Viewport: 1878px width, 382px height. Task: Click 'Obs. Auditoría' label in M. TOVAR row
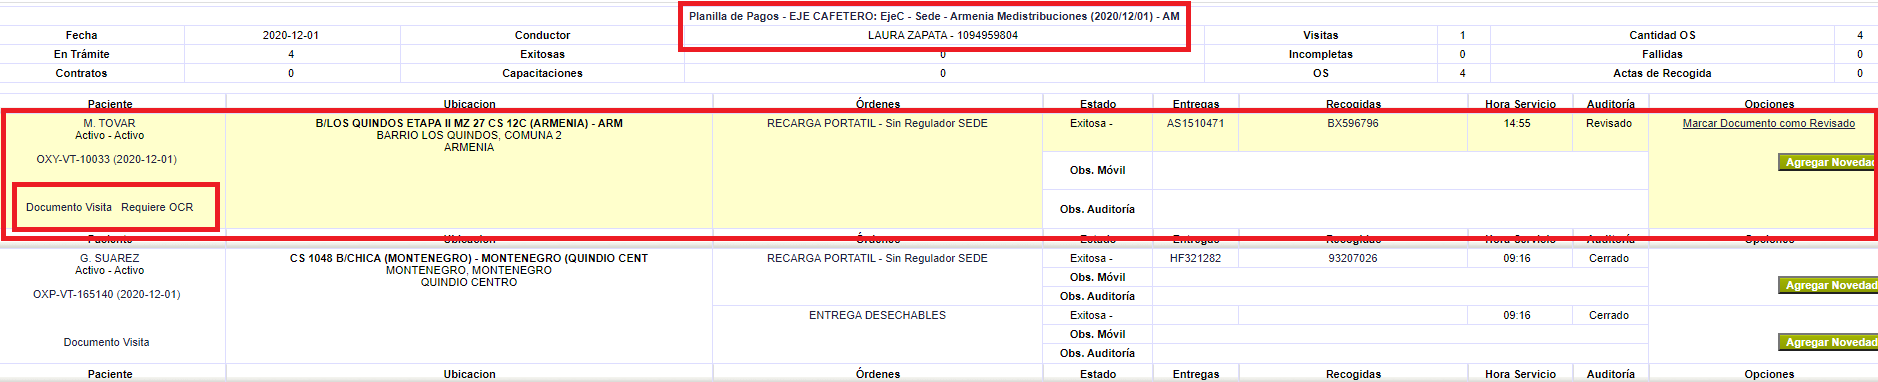point(1097,209)
